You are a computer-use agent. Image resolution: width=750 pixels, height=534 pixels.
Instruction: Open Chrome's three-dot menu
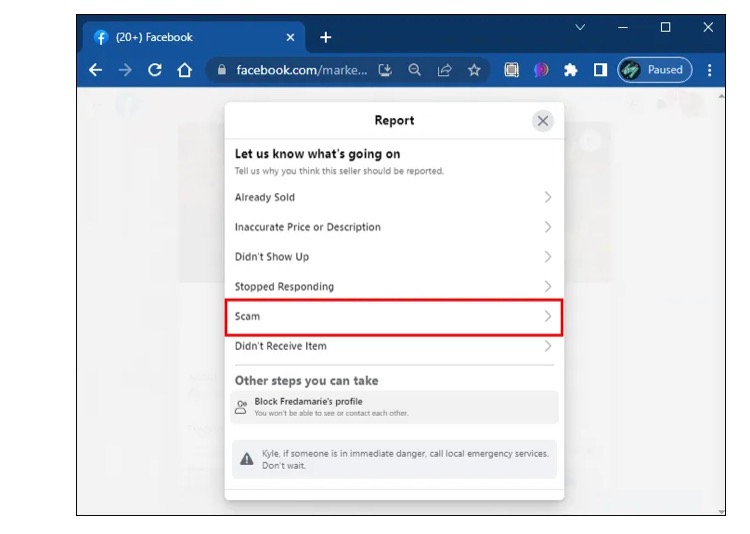709,70
